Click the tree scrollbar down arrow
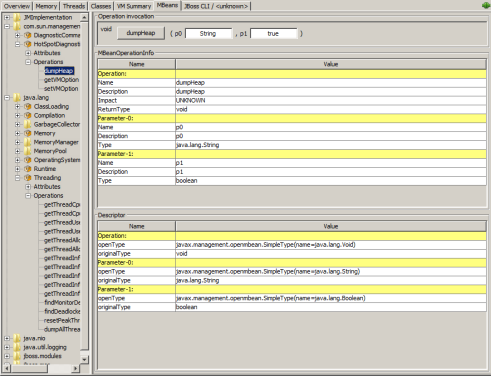The width and height of the screenshot is (491, 376). (84, 360)
